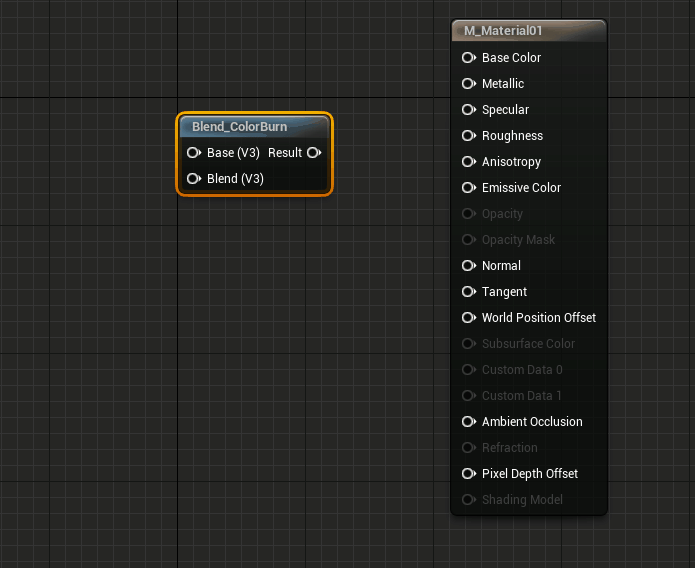The image size is (695, 568).
Task: Click the 'Emissive Color' label text
Action: [521, 188]
